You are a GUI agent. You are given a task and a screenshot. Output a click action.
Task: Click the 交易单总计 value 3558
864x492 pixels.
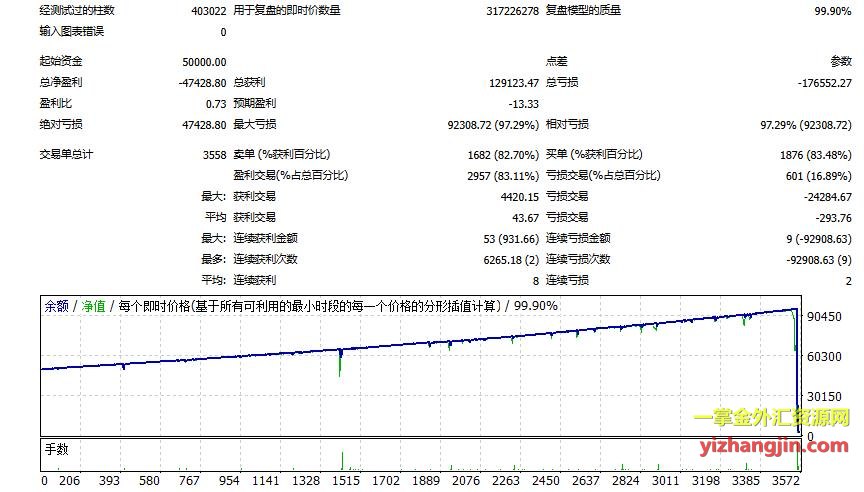pos(212,155)
